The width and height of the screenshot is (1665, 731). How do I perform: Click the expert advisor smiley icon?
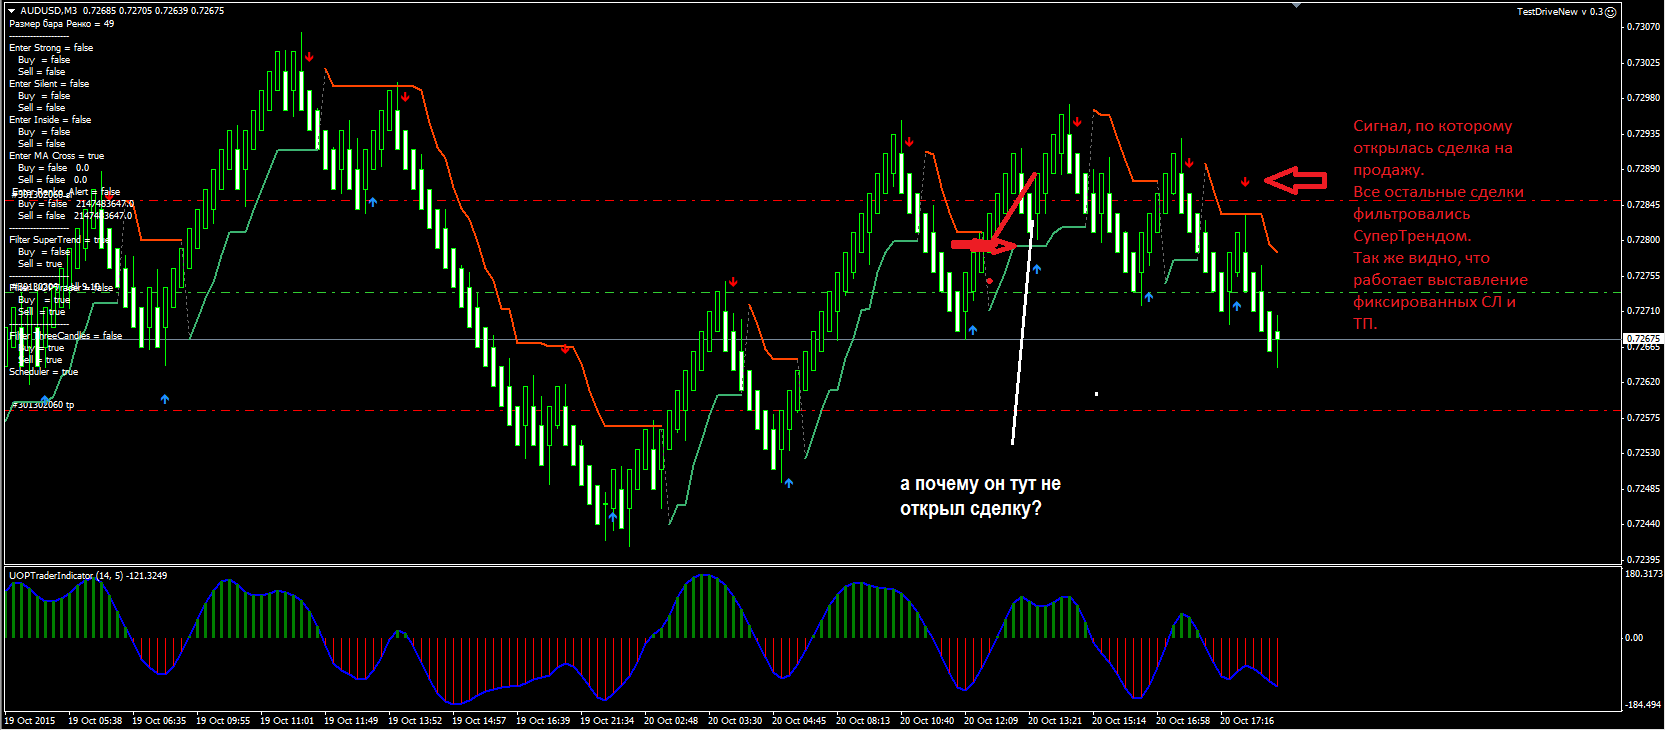tap(1610, 12)
